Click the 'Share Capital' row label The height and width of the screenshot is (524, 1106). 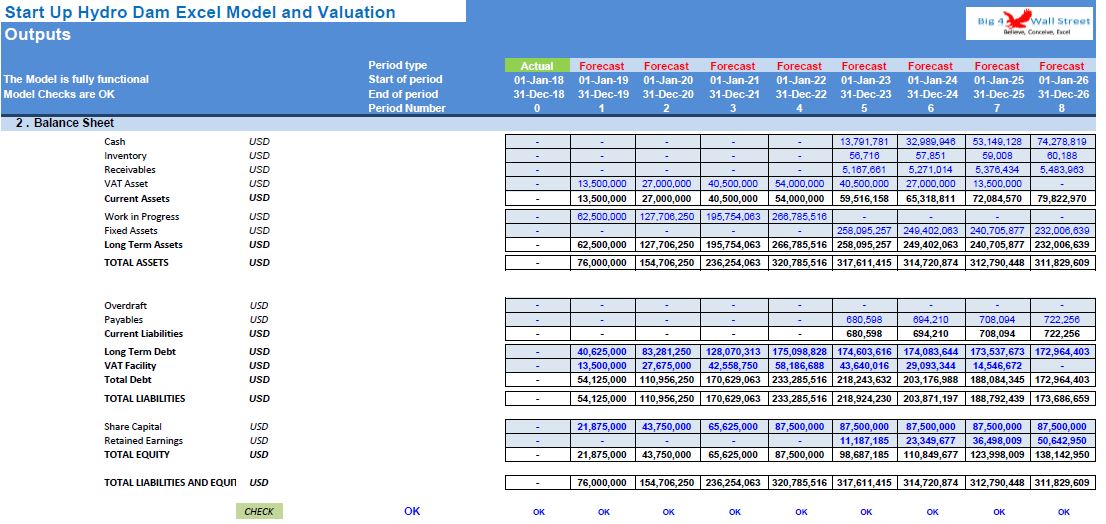[133, 427]
